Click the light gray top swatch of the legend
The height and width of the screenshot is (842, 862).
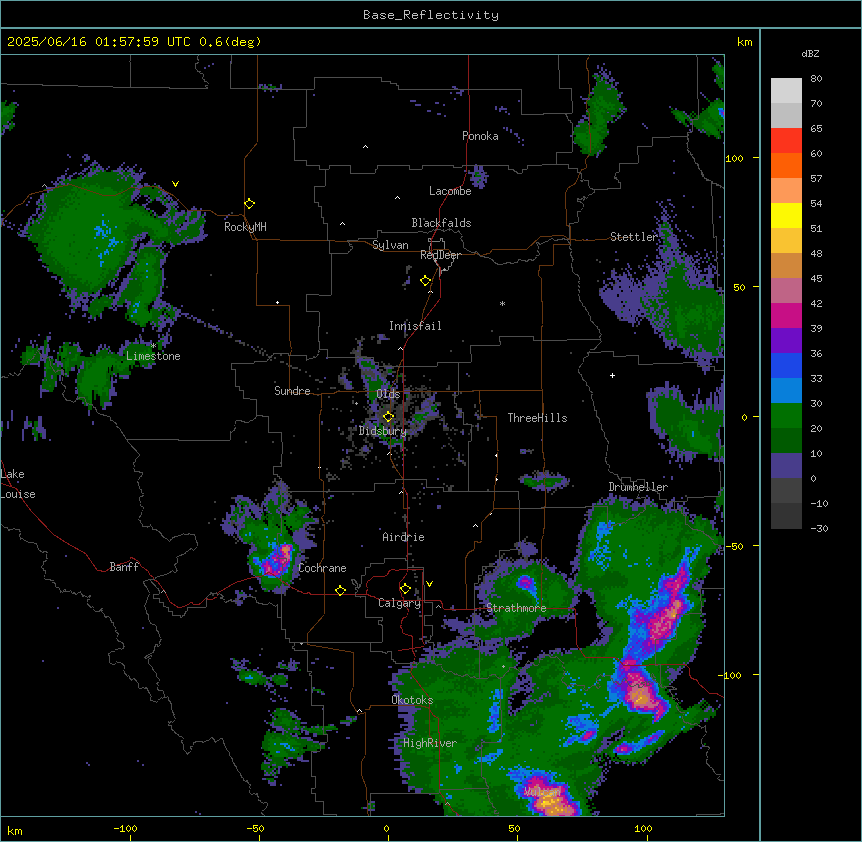coord(786,90)
